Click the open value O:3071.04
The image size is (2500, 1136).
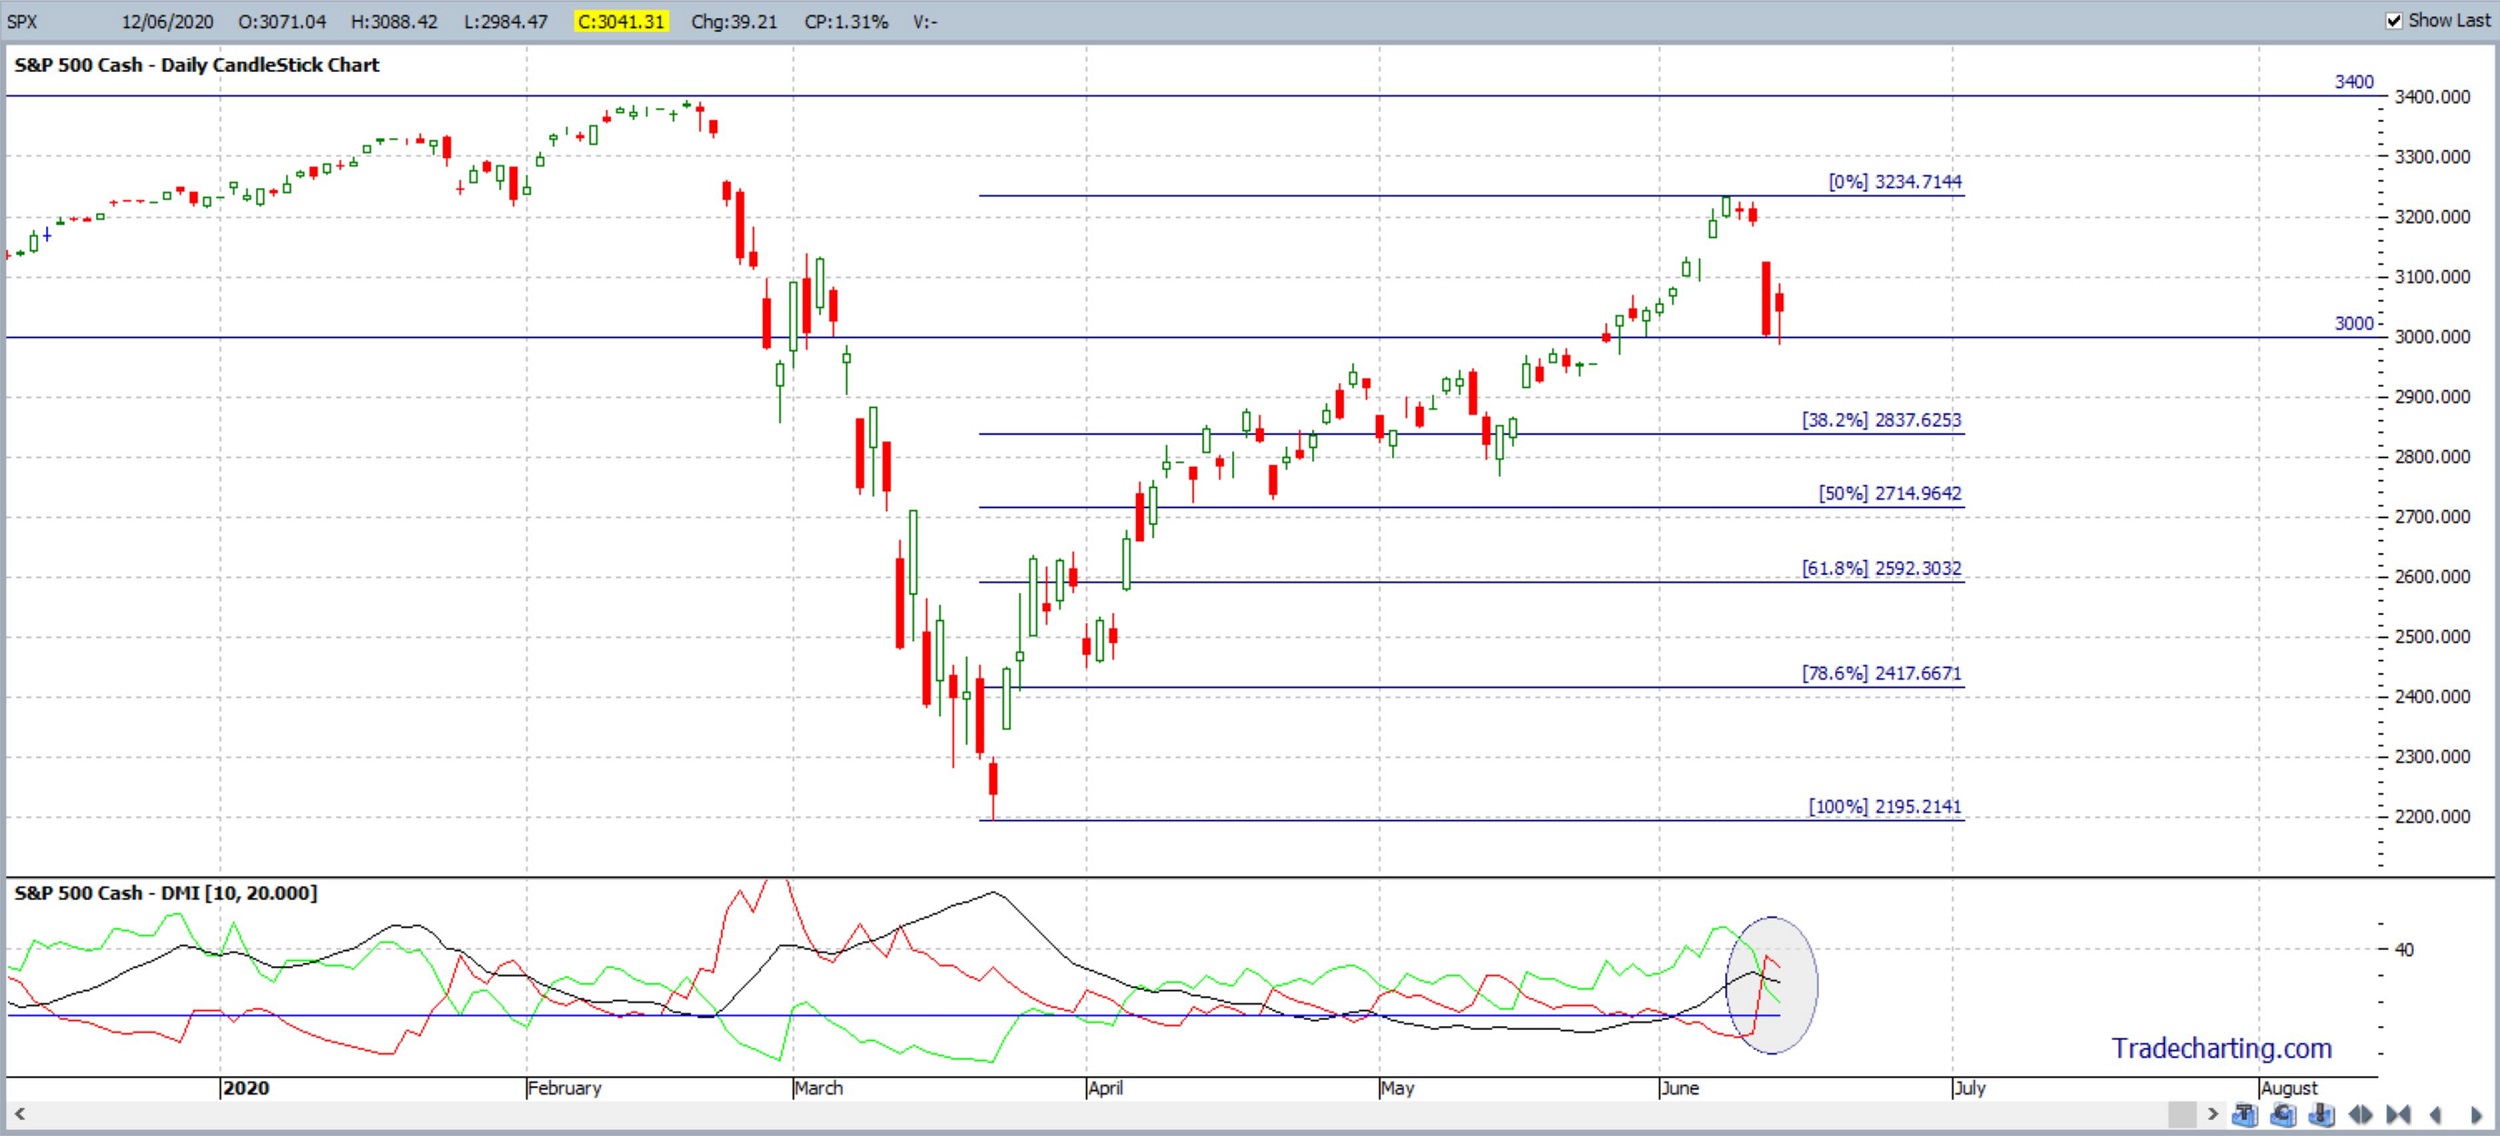(x=282, y=21)
